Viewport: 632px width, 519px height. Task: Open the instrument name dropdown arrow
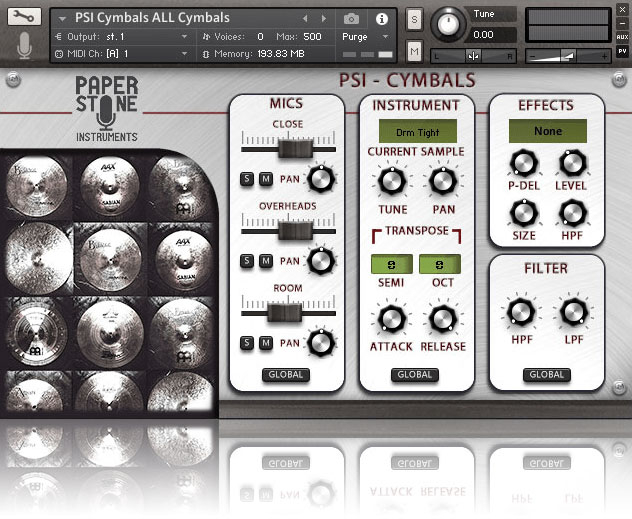(60, 18)
